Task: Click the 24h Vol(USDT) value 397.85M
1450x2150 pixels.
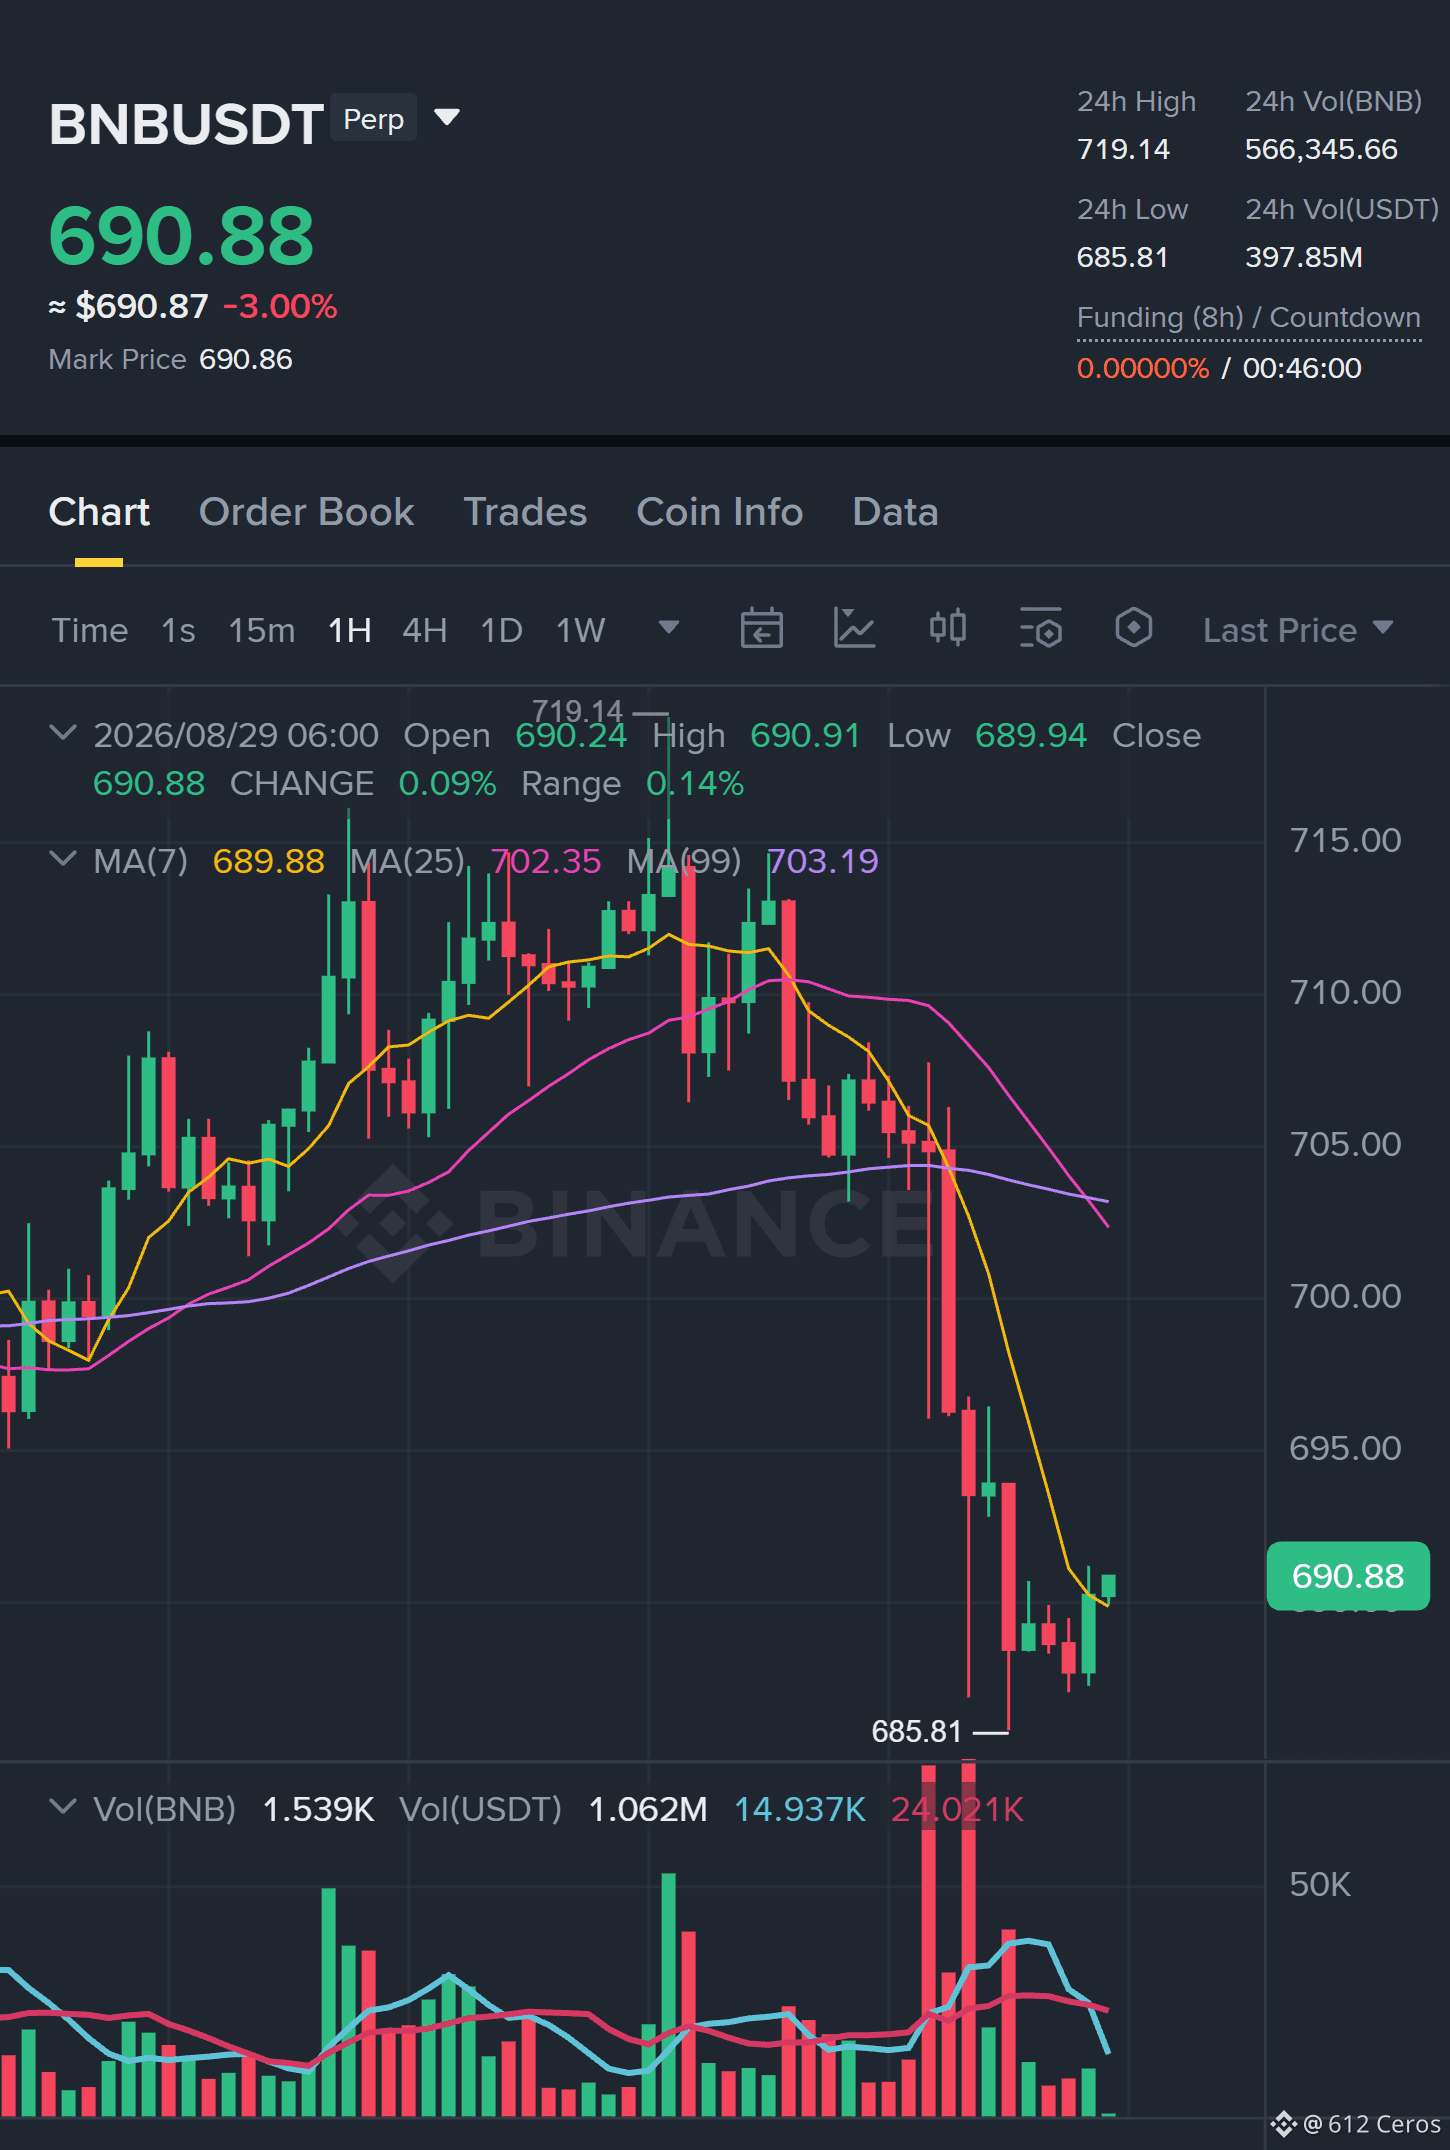Action: 1304,257
